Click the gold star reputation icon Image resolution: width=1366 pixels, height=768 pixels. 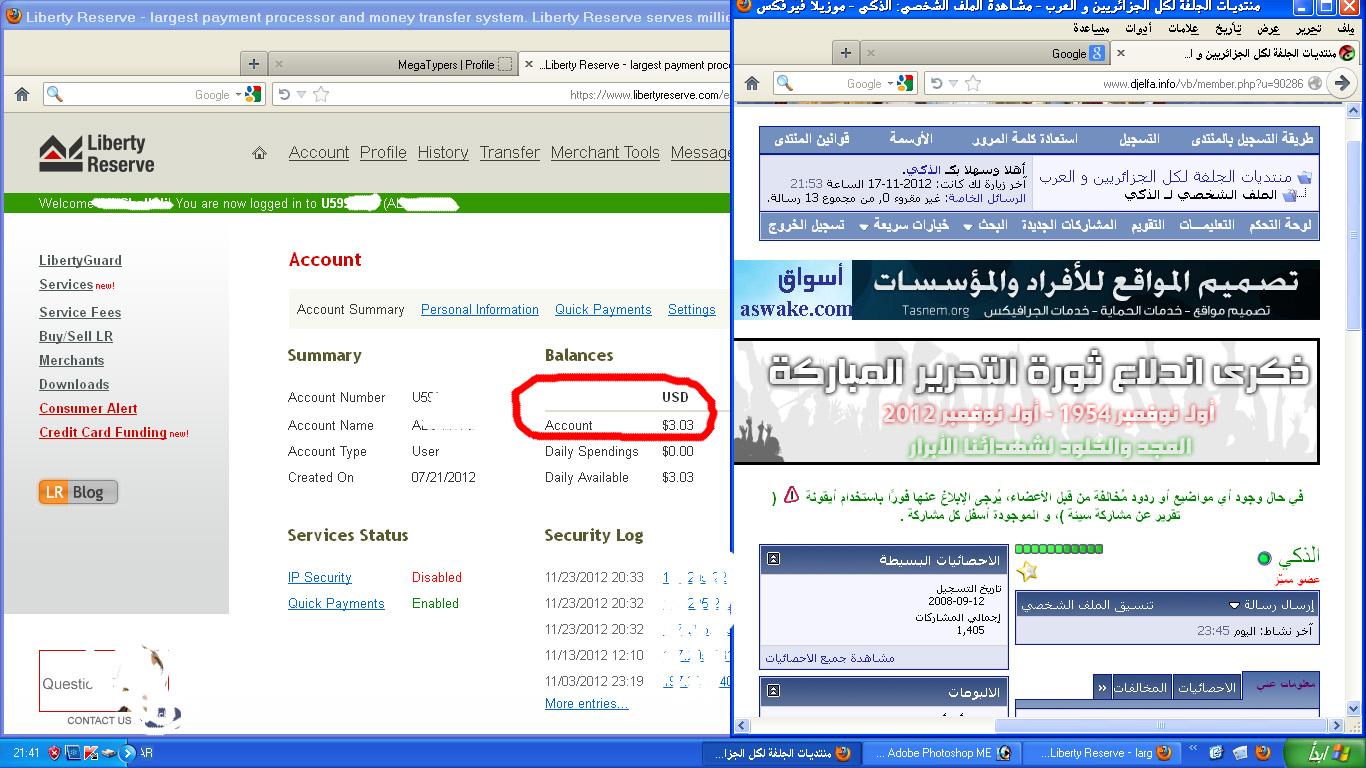[1027, 571]
